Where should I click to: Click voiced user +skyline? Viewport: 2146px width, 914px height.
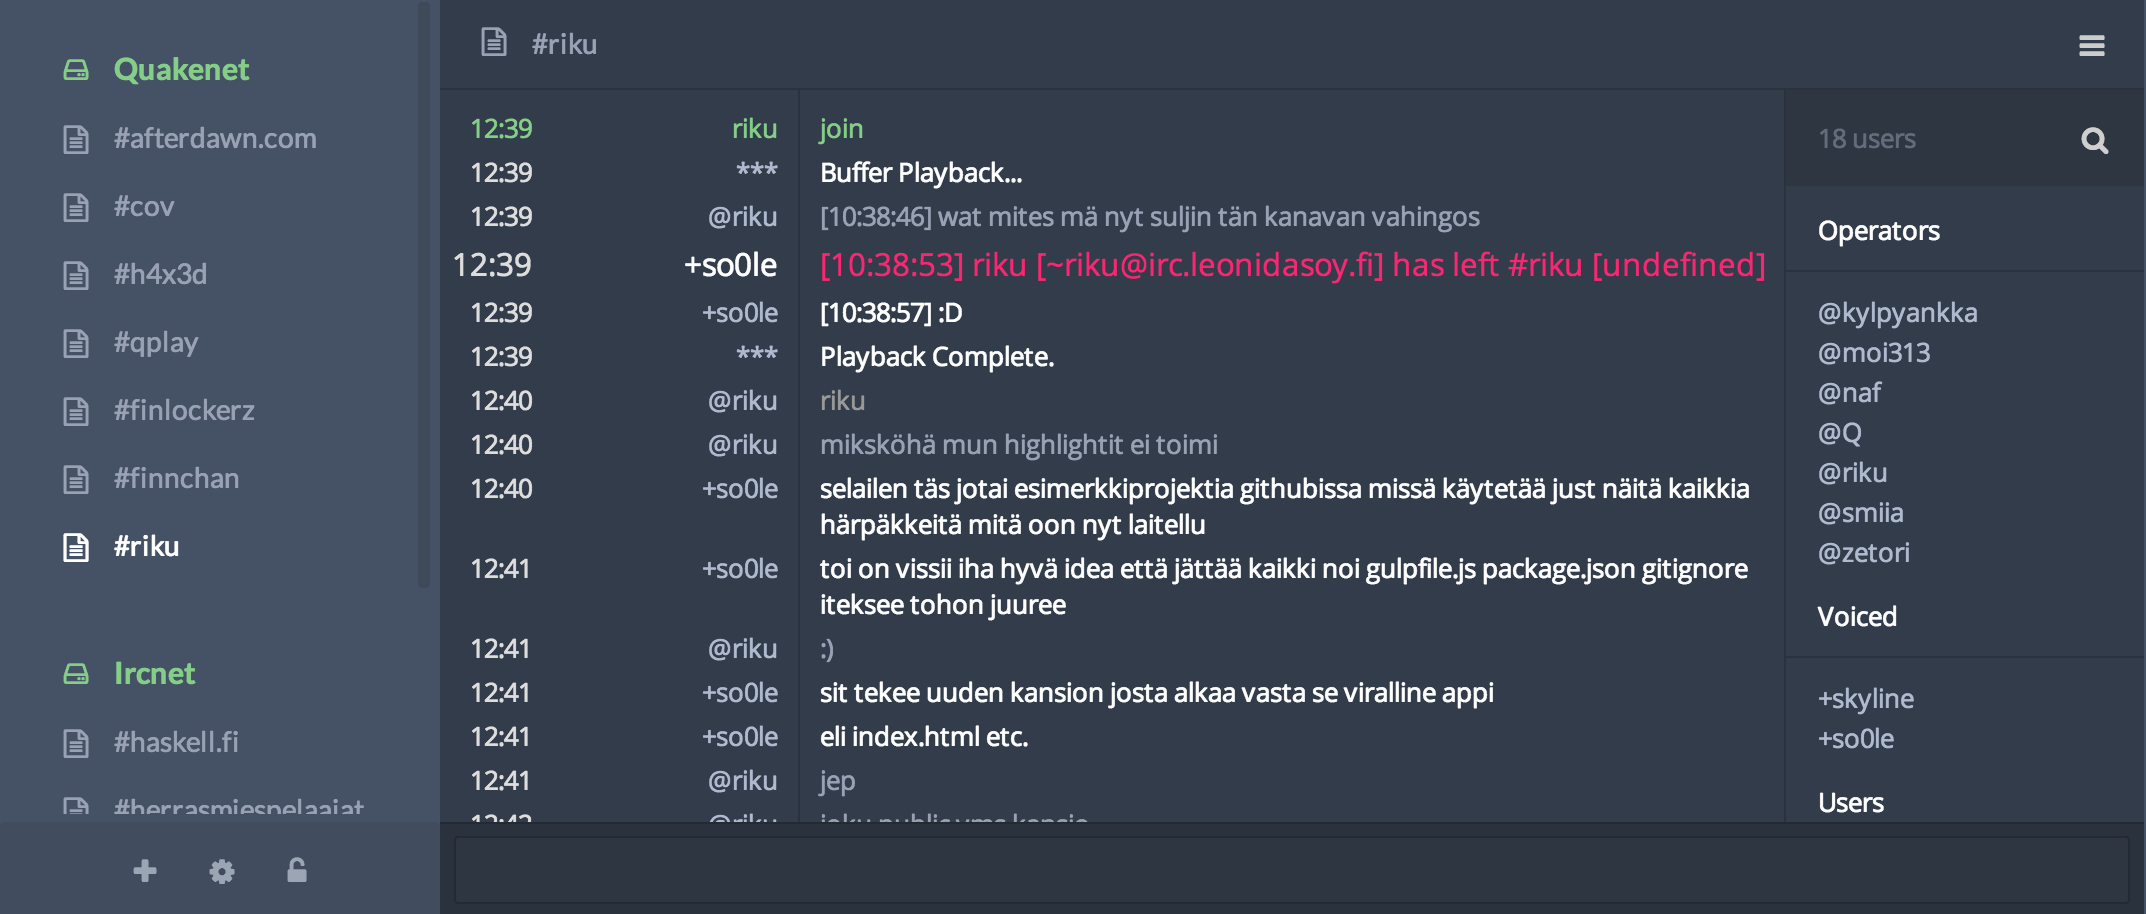click(1865, 699)
